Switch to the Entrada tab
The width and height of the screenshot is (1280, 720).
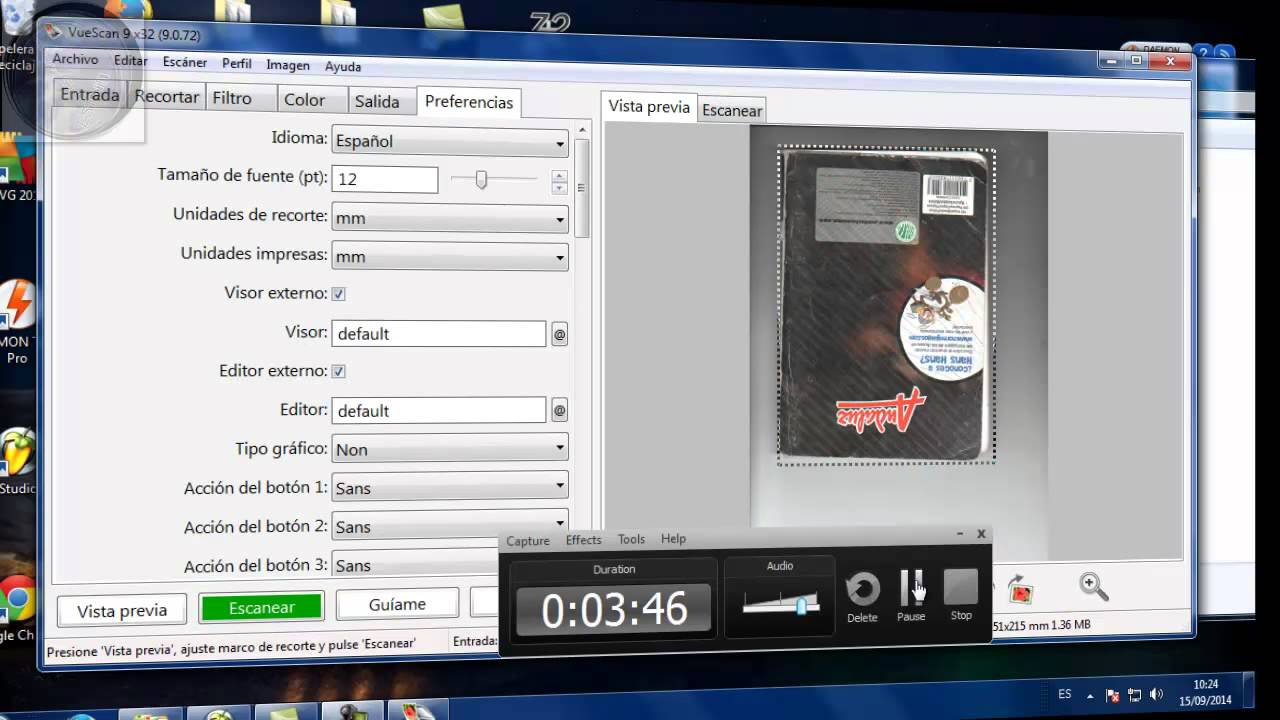coord(90,95)
